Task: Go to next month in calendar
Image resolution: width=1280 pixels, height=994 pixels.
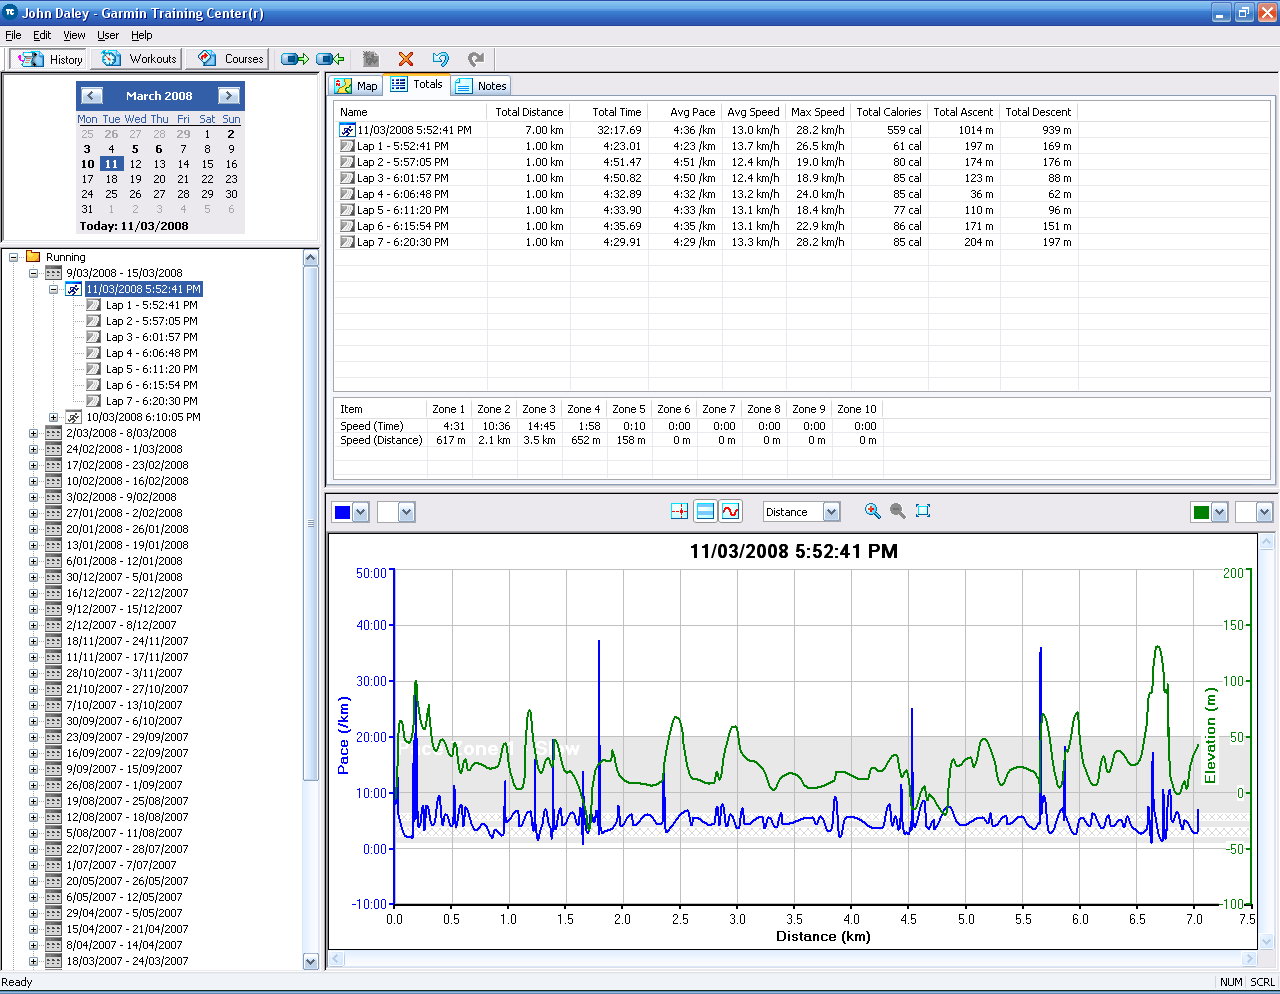Action: [x=229, y=96]
